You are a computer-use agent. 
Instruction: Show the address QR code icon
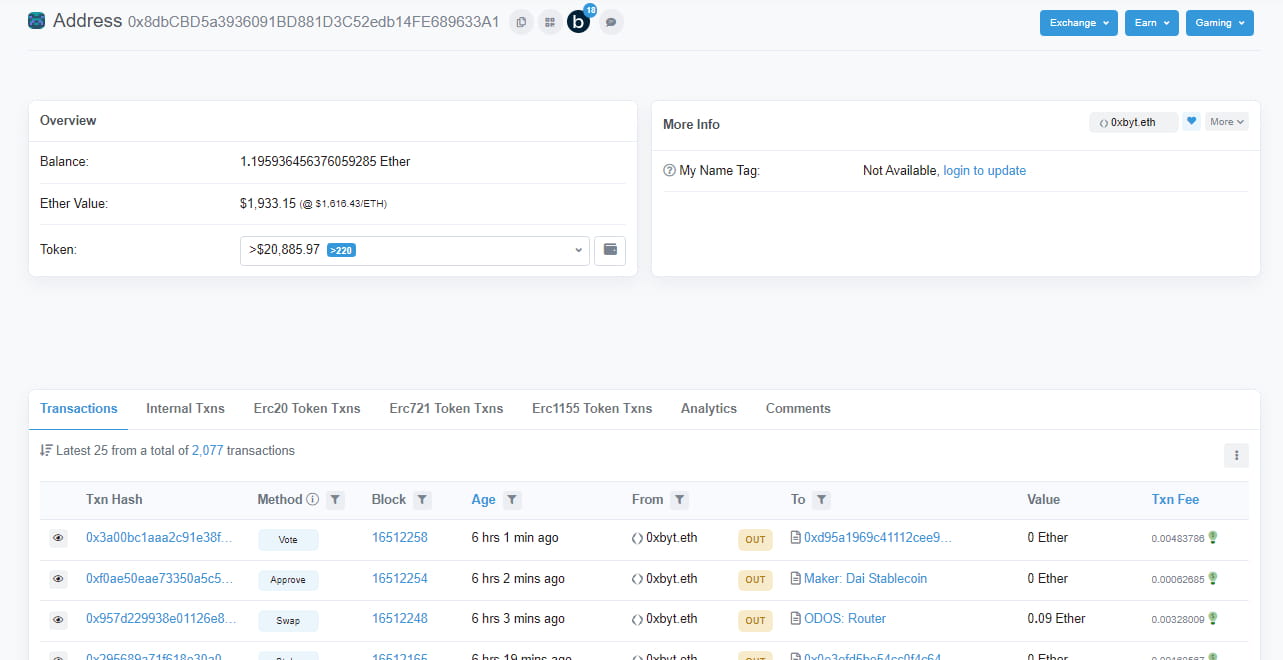(x=550, y=22)
